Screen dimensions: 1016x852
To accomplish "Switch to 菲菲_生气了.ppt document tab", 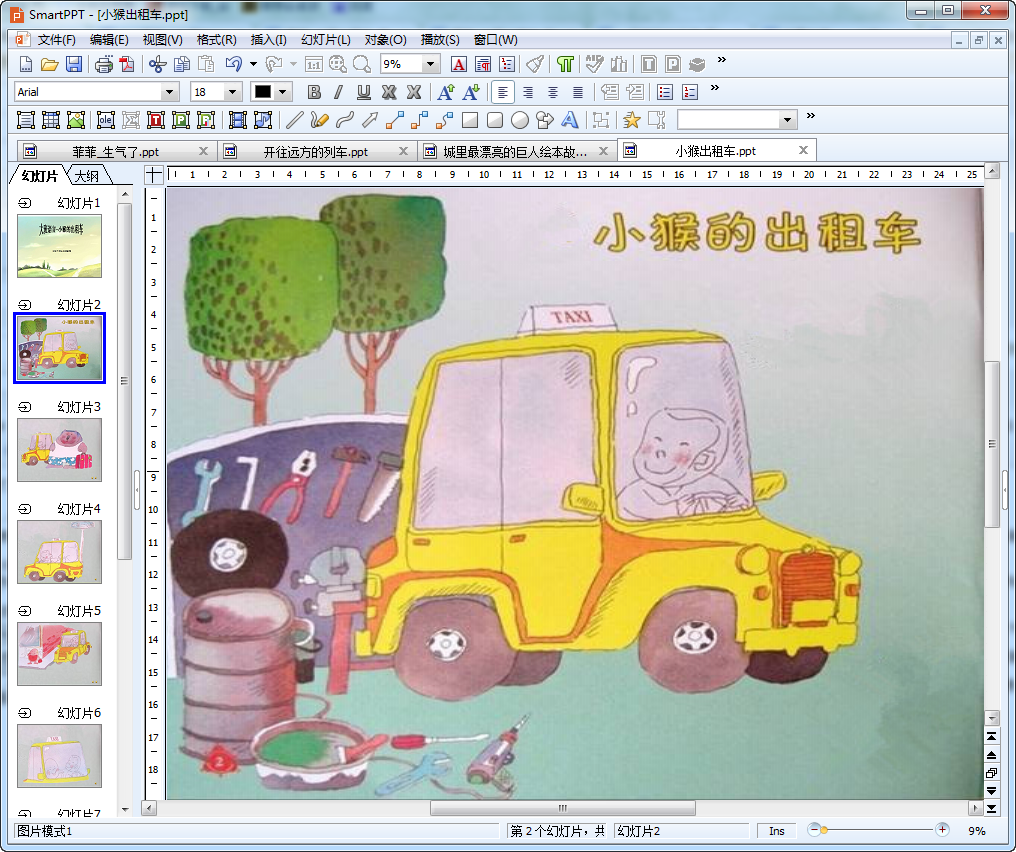I will (x=115, y=152).
